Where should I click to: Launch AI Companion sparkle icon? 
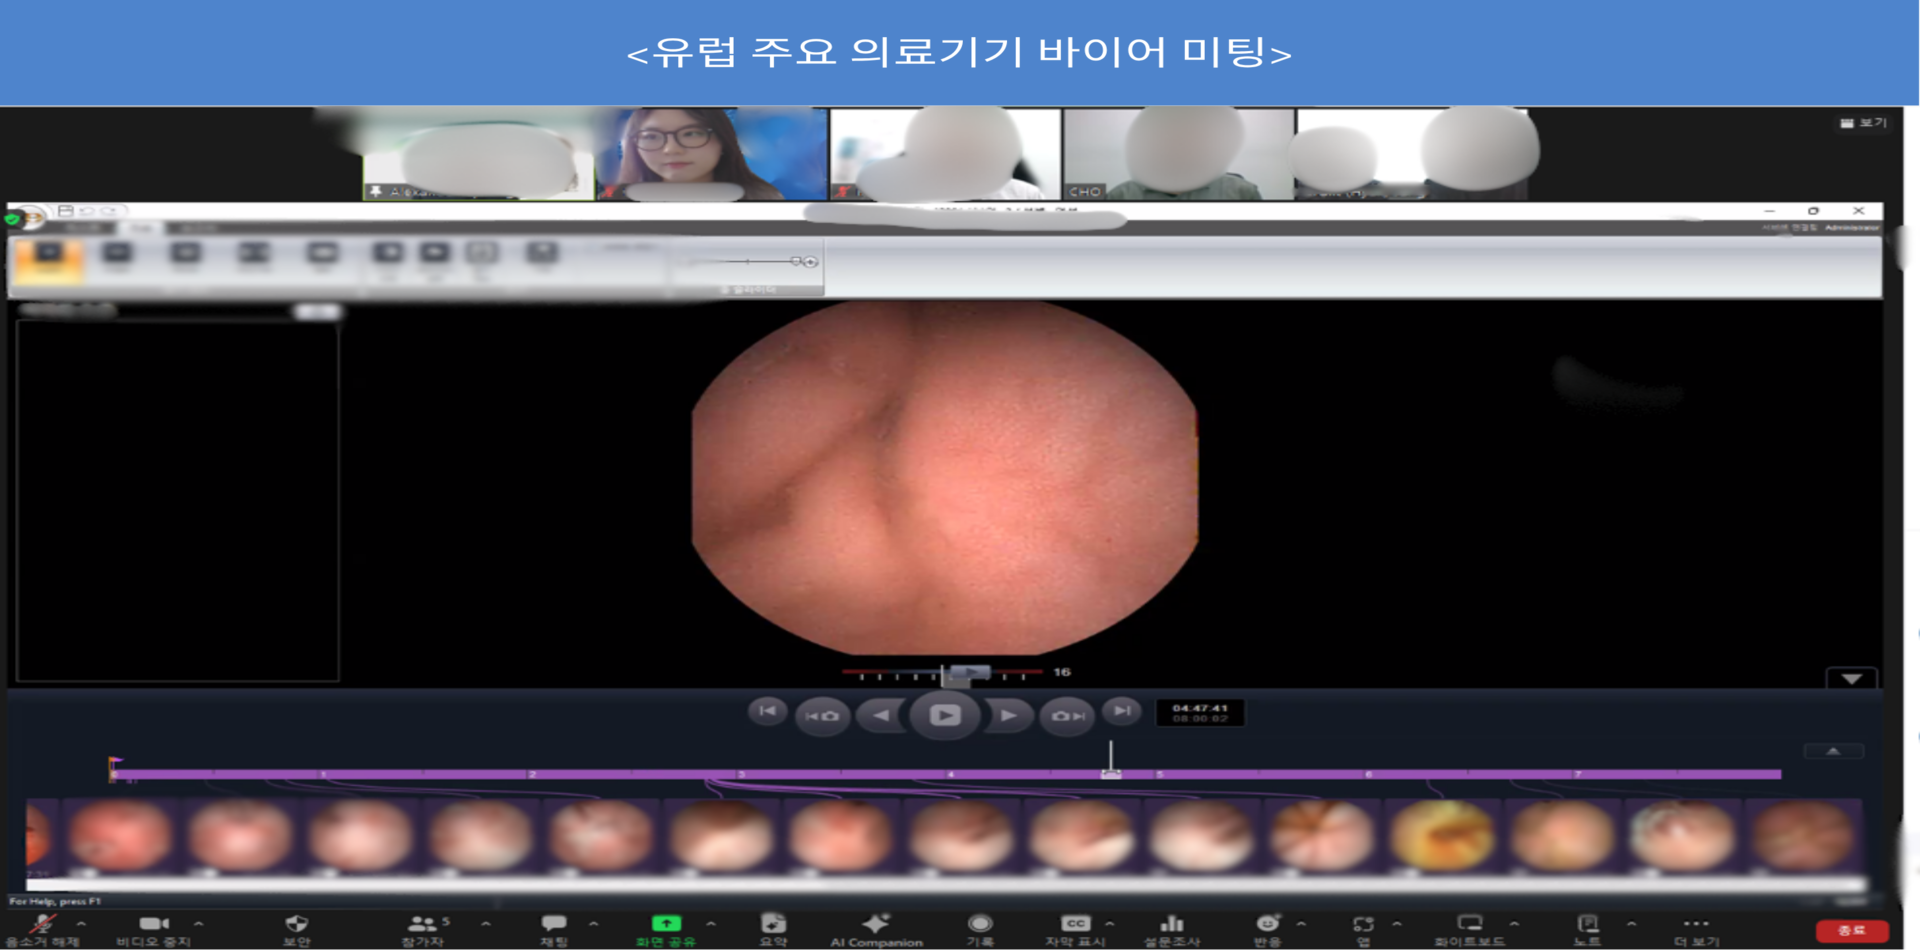[876, 922]
